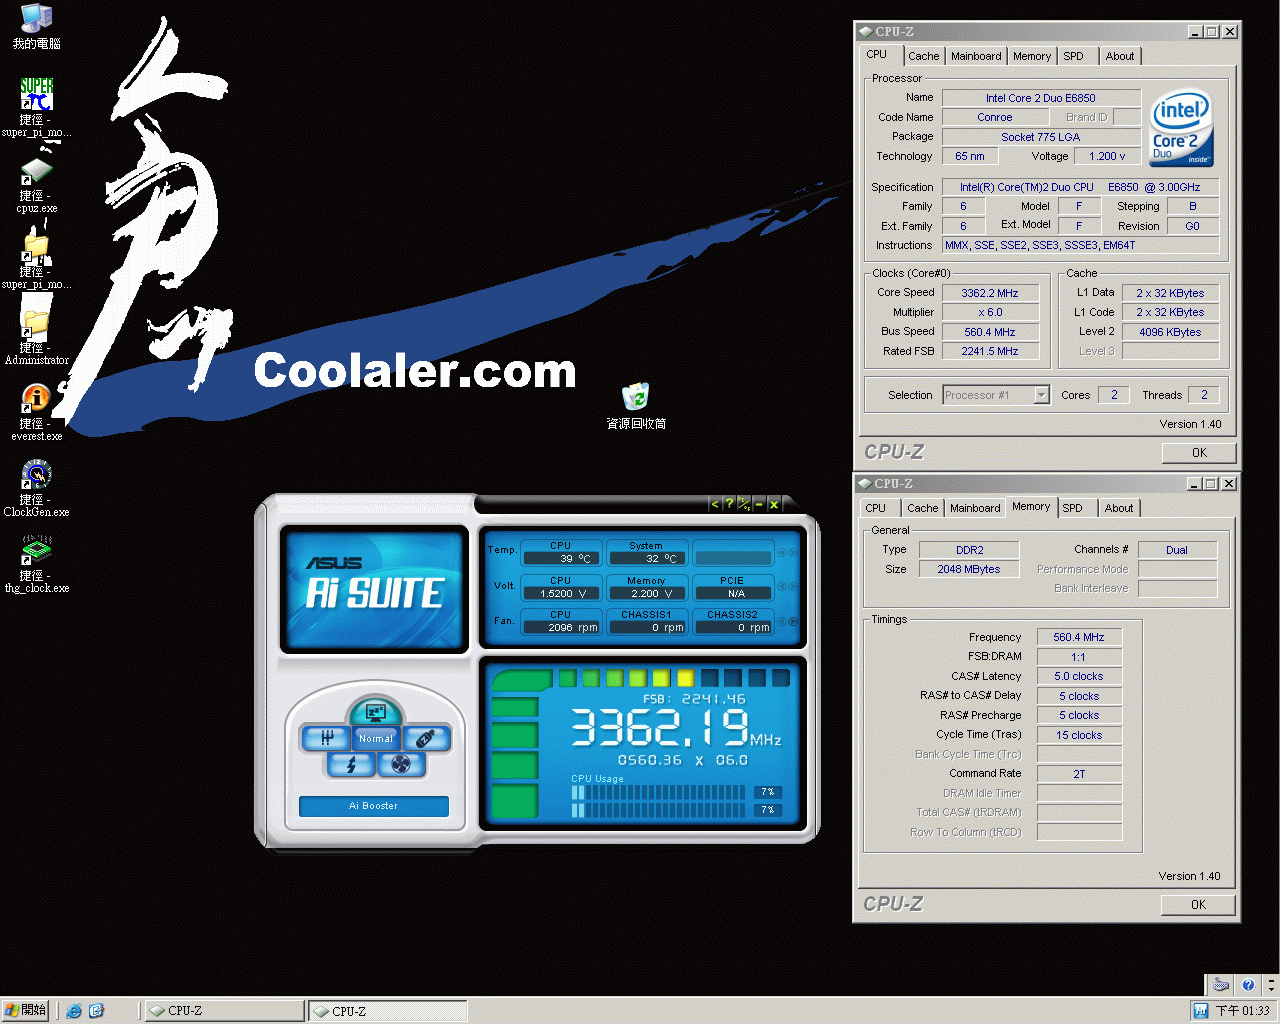Screen dimensions: 1280x1024
Task: Open the AI Gear gearshift icon in AI Suite
Action: (x=325, y=738)
